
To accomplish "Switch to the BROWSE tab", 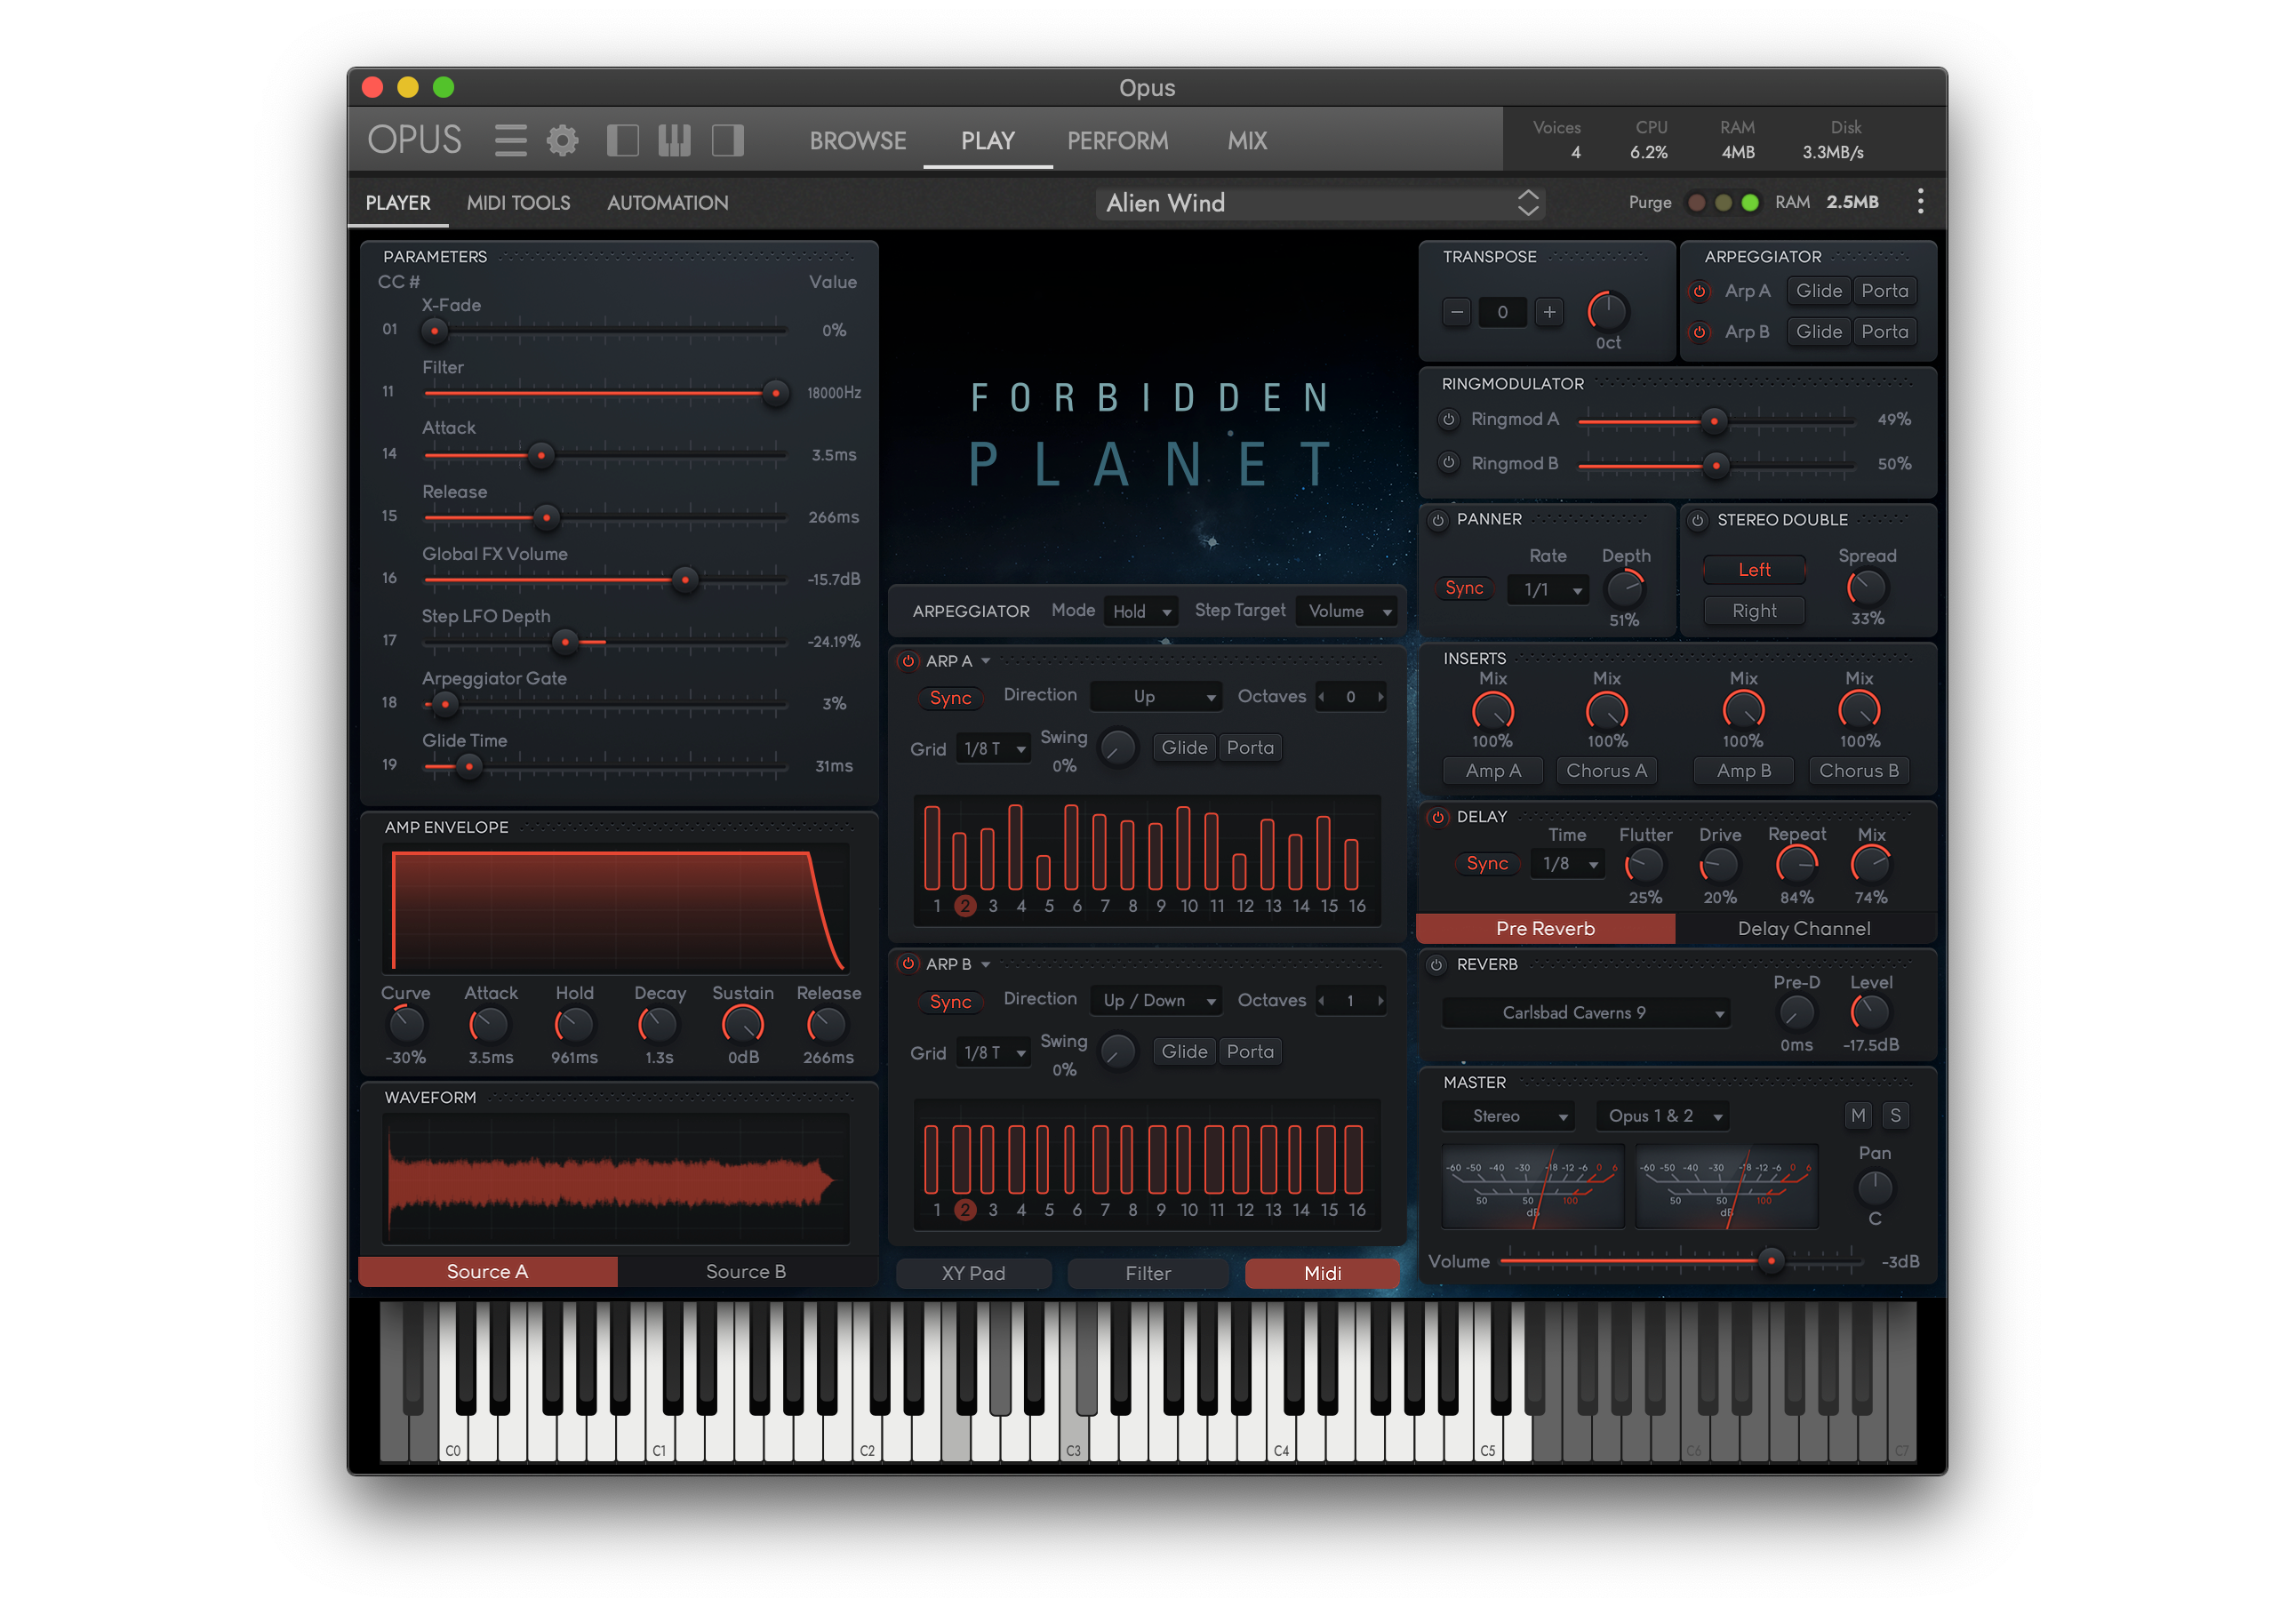I will coord(858,140).
